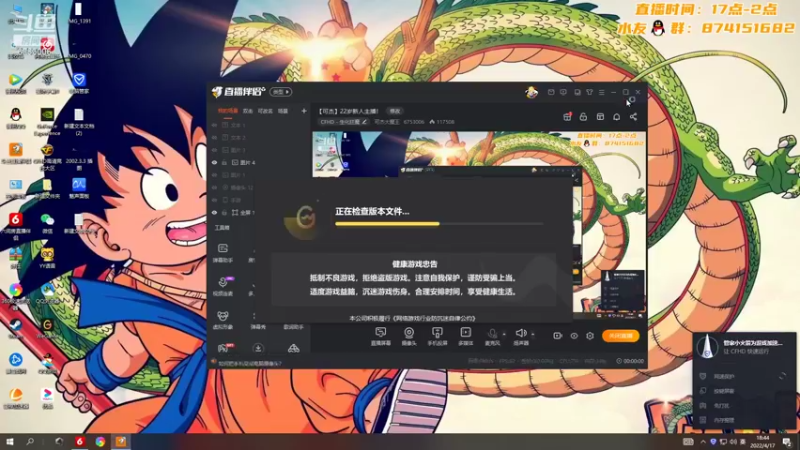Switch to the third scene tab

[x=265, y=111]
